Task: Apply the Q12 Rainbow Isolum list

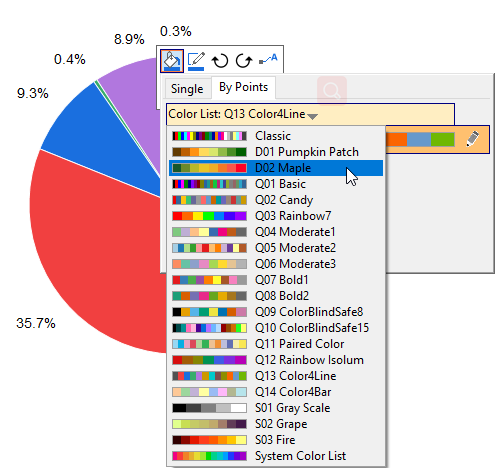Action: (276, 360)
